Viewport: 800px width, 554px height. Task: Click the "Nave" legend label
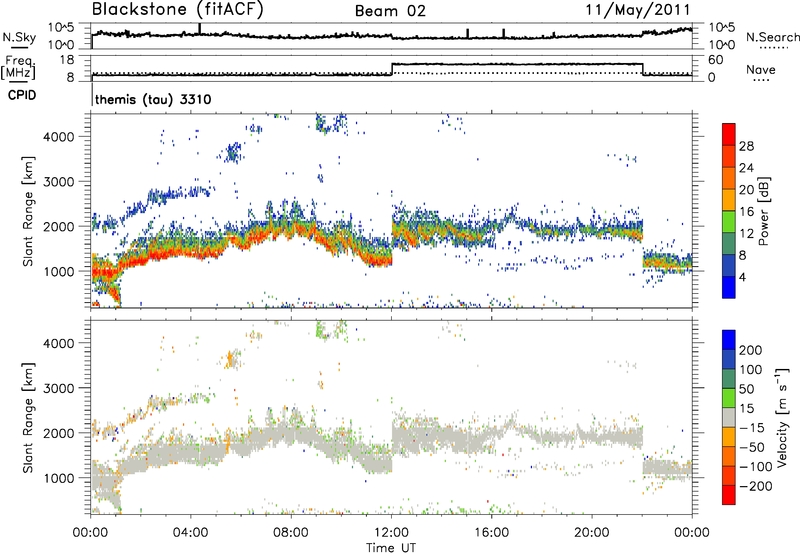tap(761, 69)
